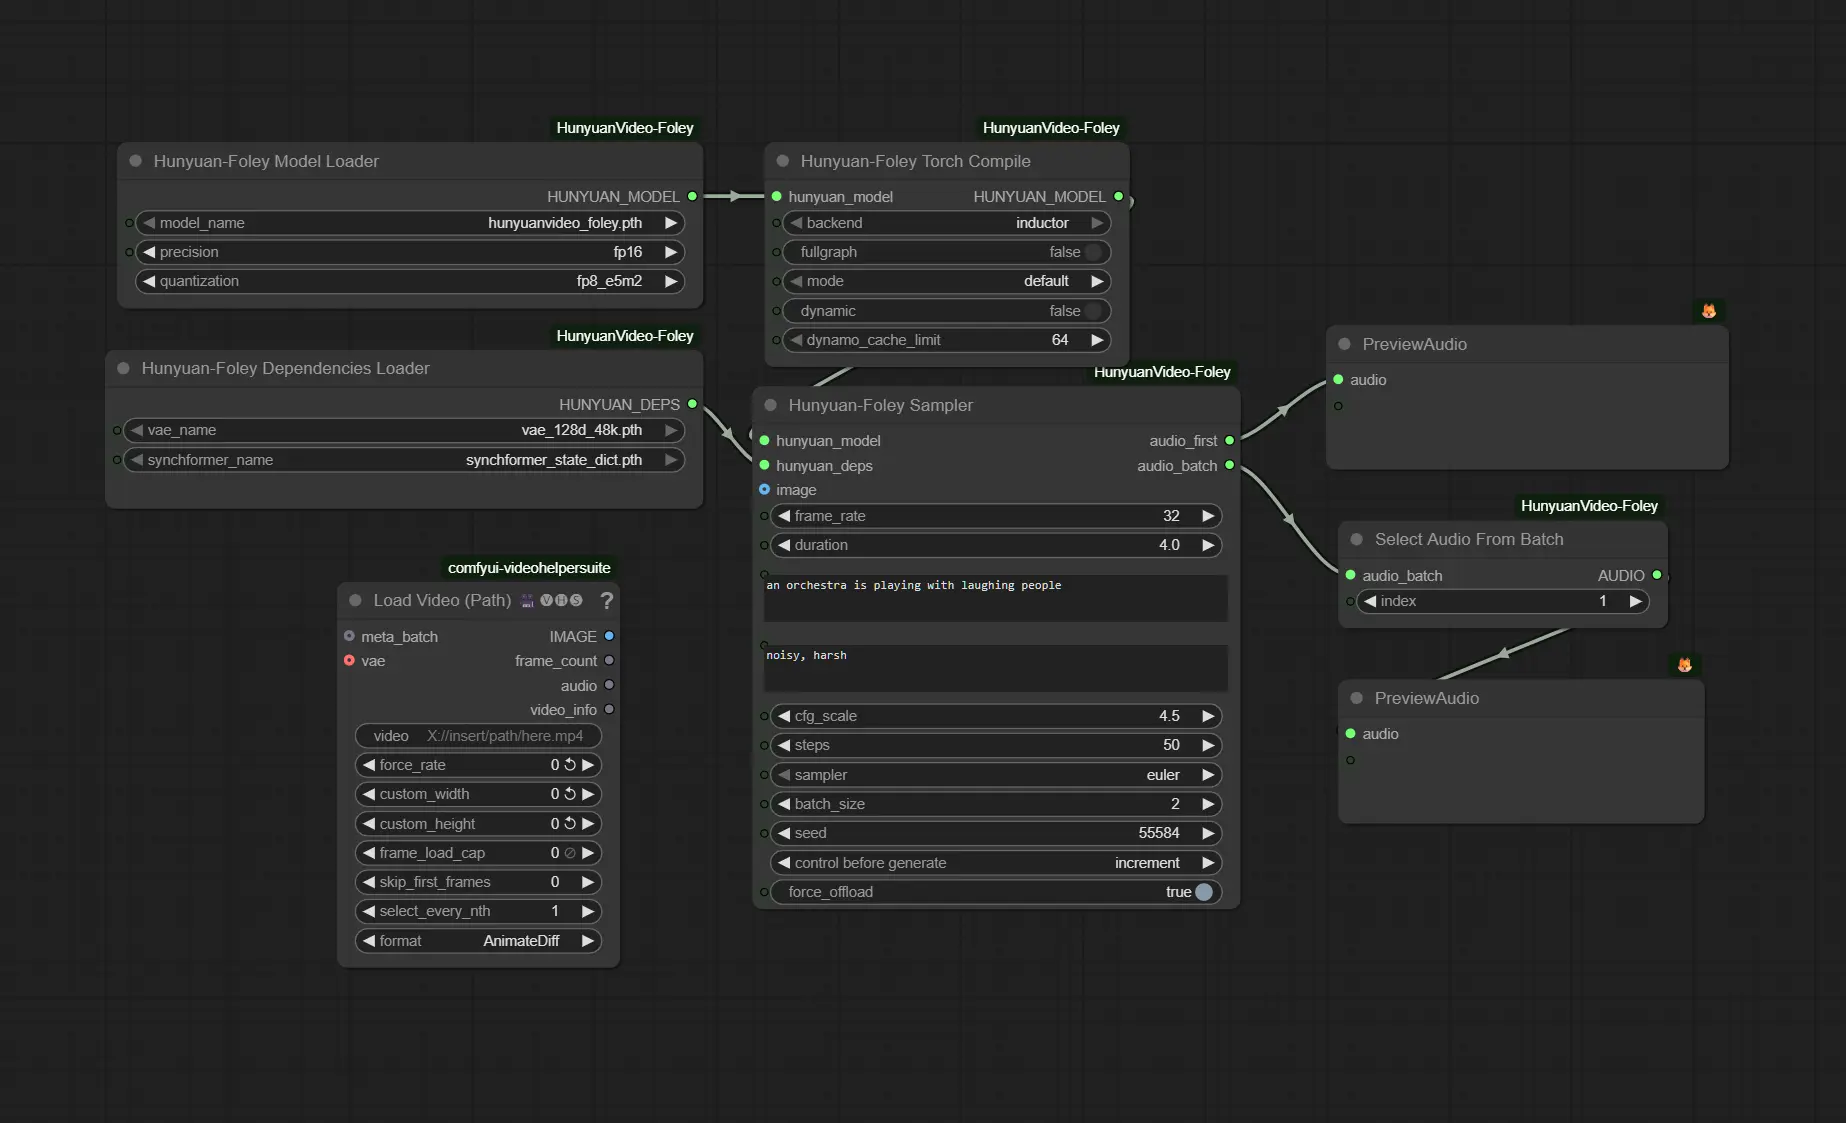Click the fox badge icon above bottom PreviewAudio node
The image size is (1846, 1123).
coord(1685,665)
